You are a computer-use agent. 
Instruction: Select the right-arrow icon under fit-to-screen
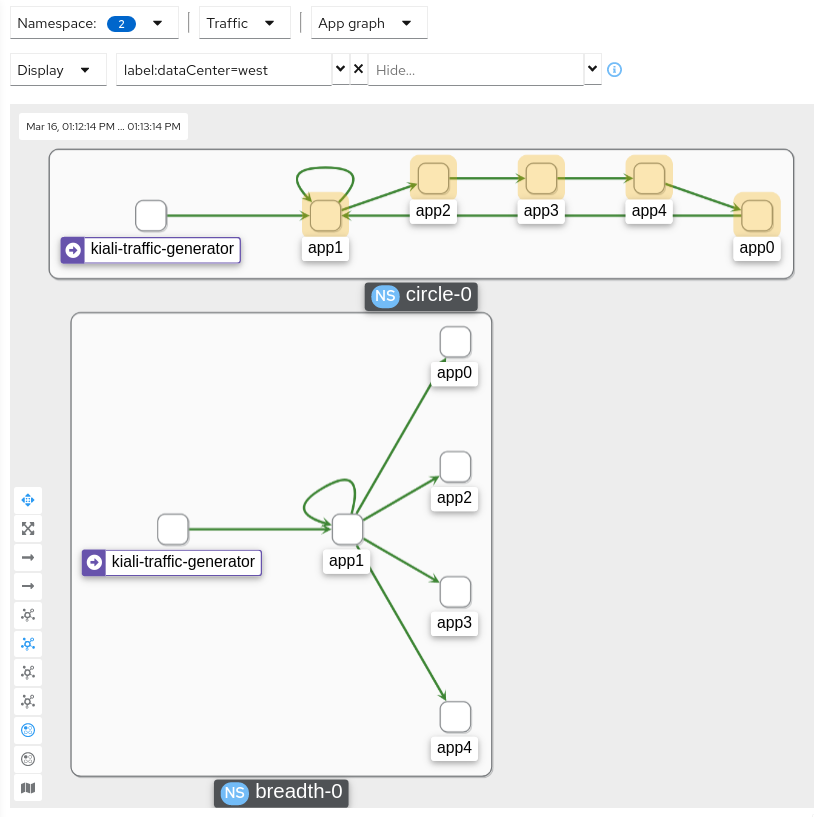coord(27,557)
